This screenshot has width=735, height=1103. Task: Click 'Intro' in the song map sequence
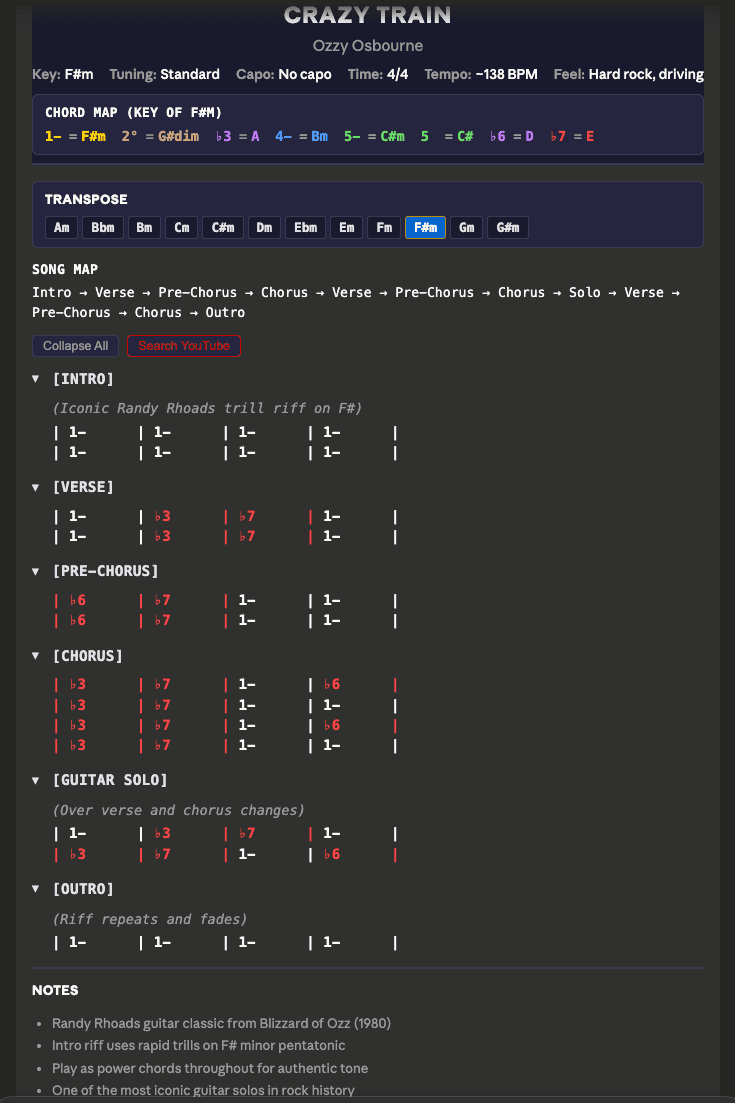pyautogui.click(x=51, y=292)
